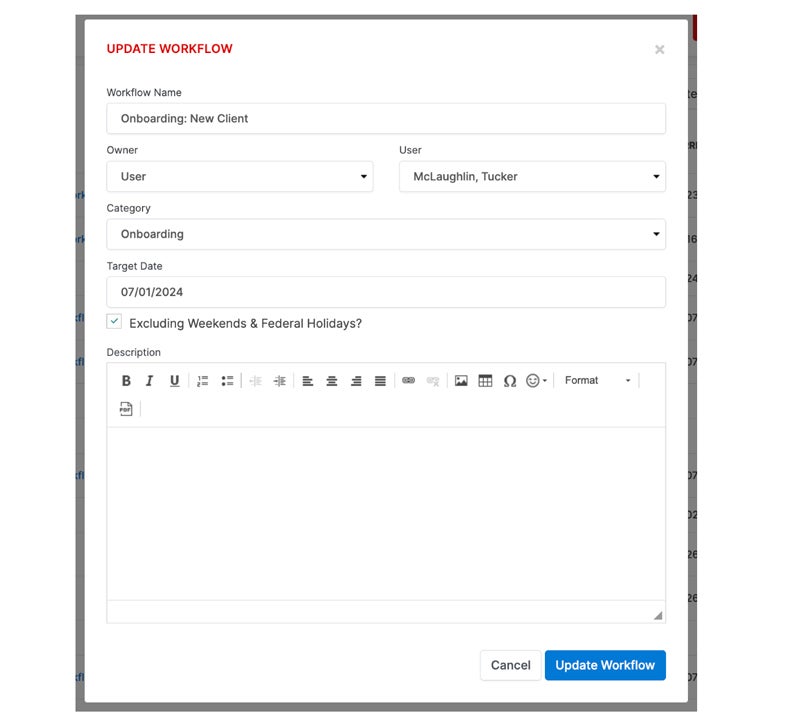Insert an image into the description
The width and height of the screenshot is (800, 725).
coord(461,381)
